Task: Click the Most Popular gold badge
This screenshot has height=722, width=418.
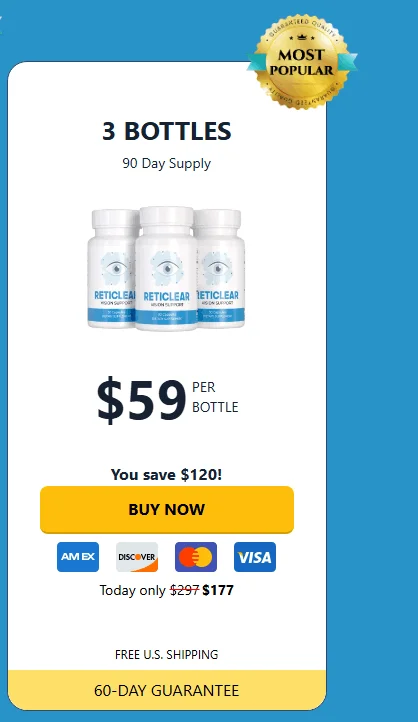Action: 302,62
